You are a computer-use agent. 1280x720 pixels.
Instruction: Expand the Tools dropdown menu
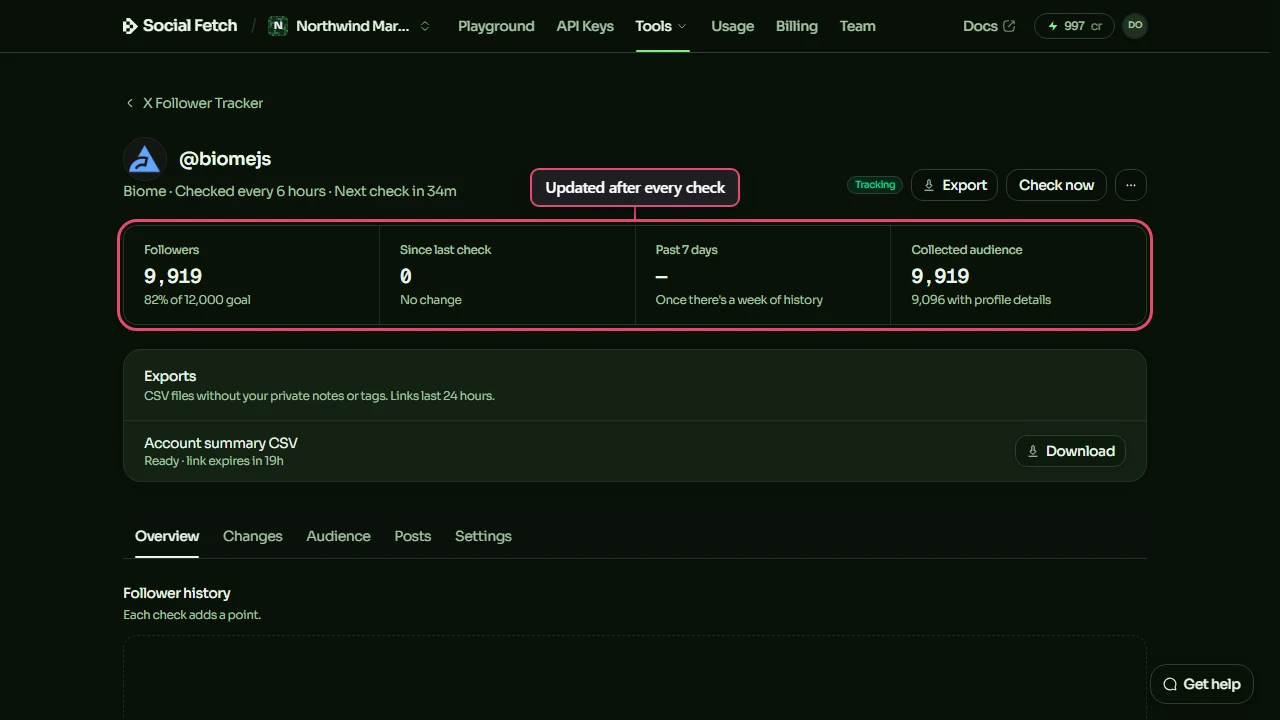point(662,26)
